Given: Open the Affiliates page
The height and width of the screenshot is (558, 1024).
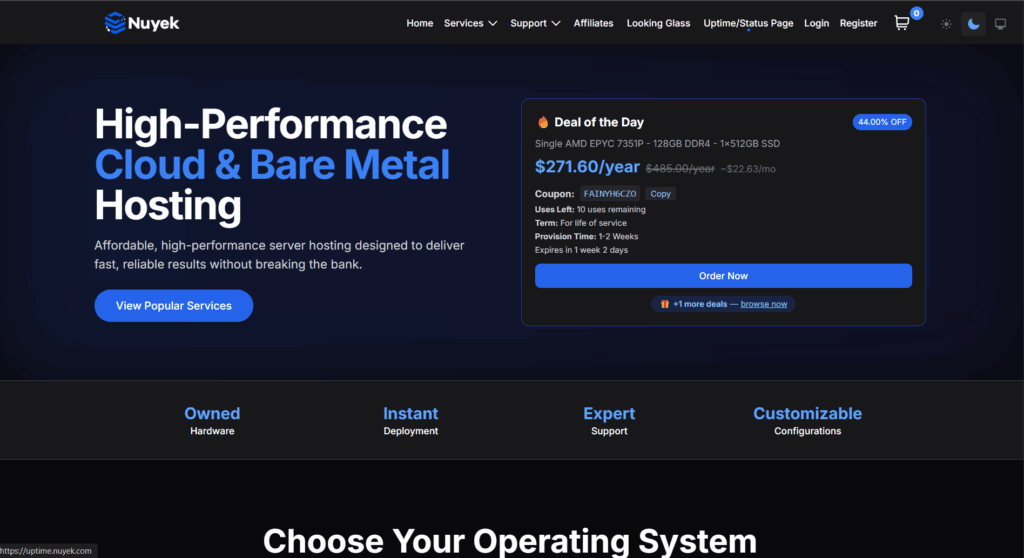Looking at the screenshot, I should click(x=593, y=23).
